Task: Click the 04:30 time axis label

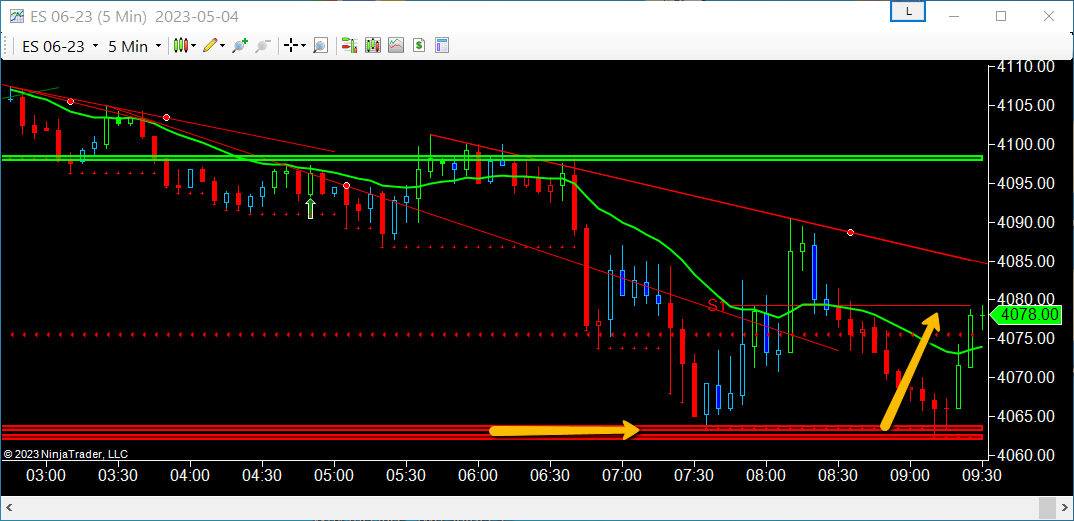Action: [x=262, y=474]
